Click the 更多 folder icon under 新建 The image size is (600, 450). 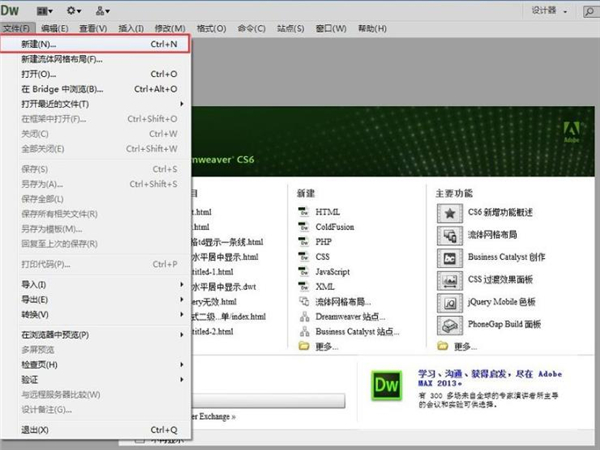pos(304,346)
